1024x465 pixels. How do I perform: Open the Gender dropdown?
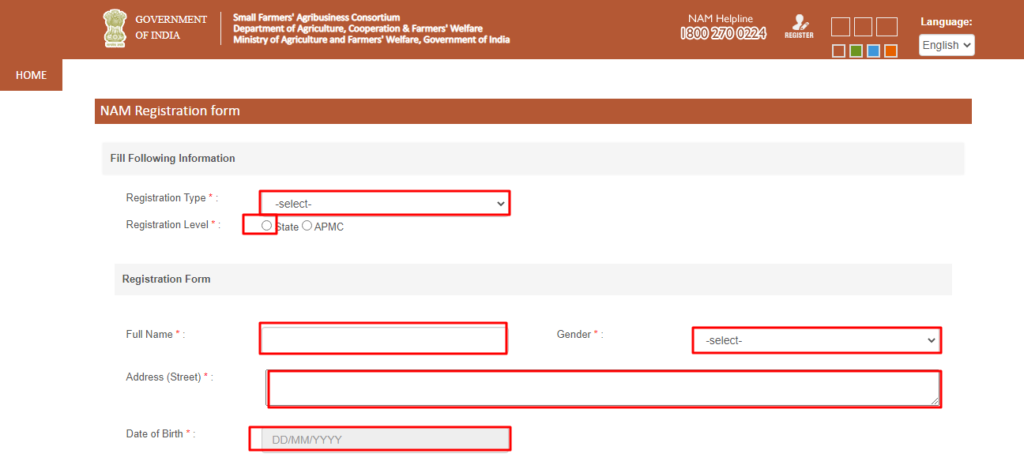(816, 340)
